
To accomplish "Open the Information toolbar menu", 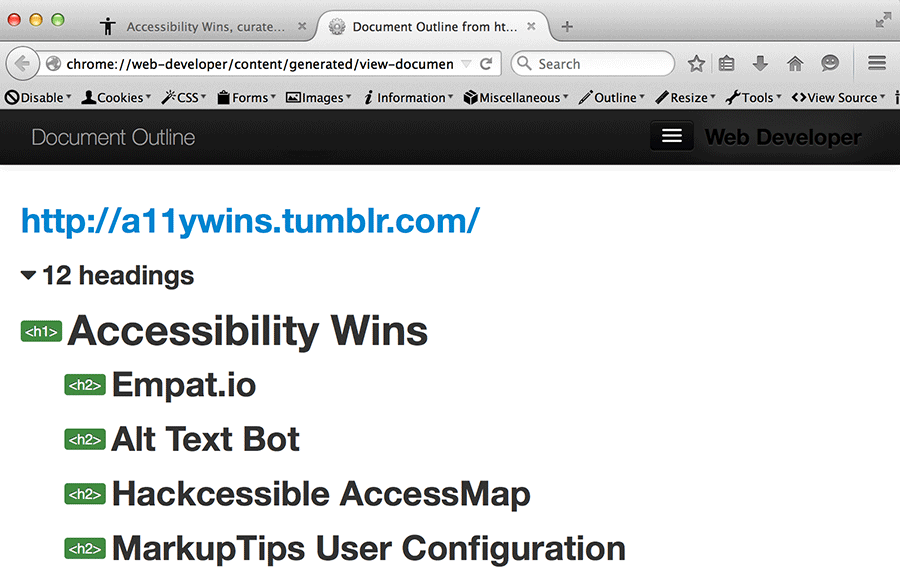I will click(408, 98).
